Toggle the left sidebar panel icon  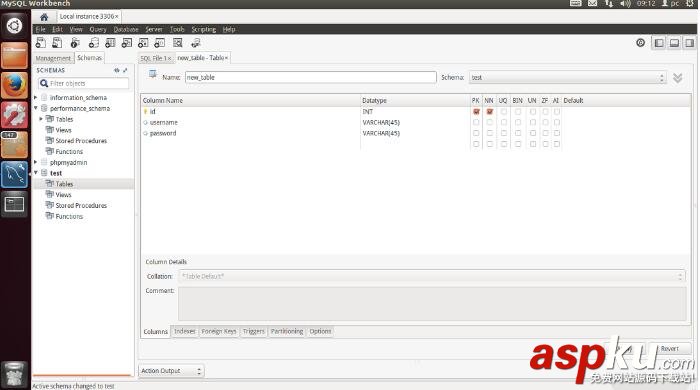coord(658,43)
